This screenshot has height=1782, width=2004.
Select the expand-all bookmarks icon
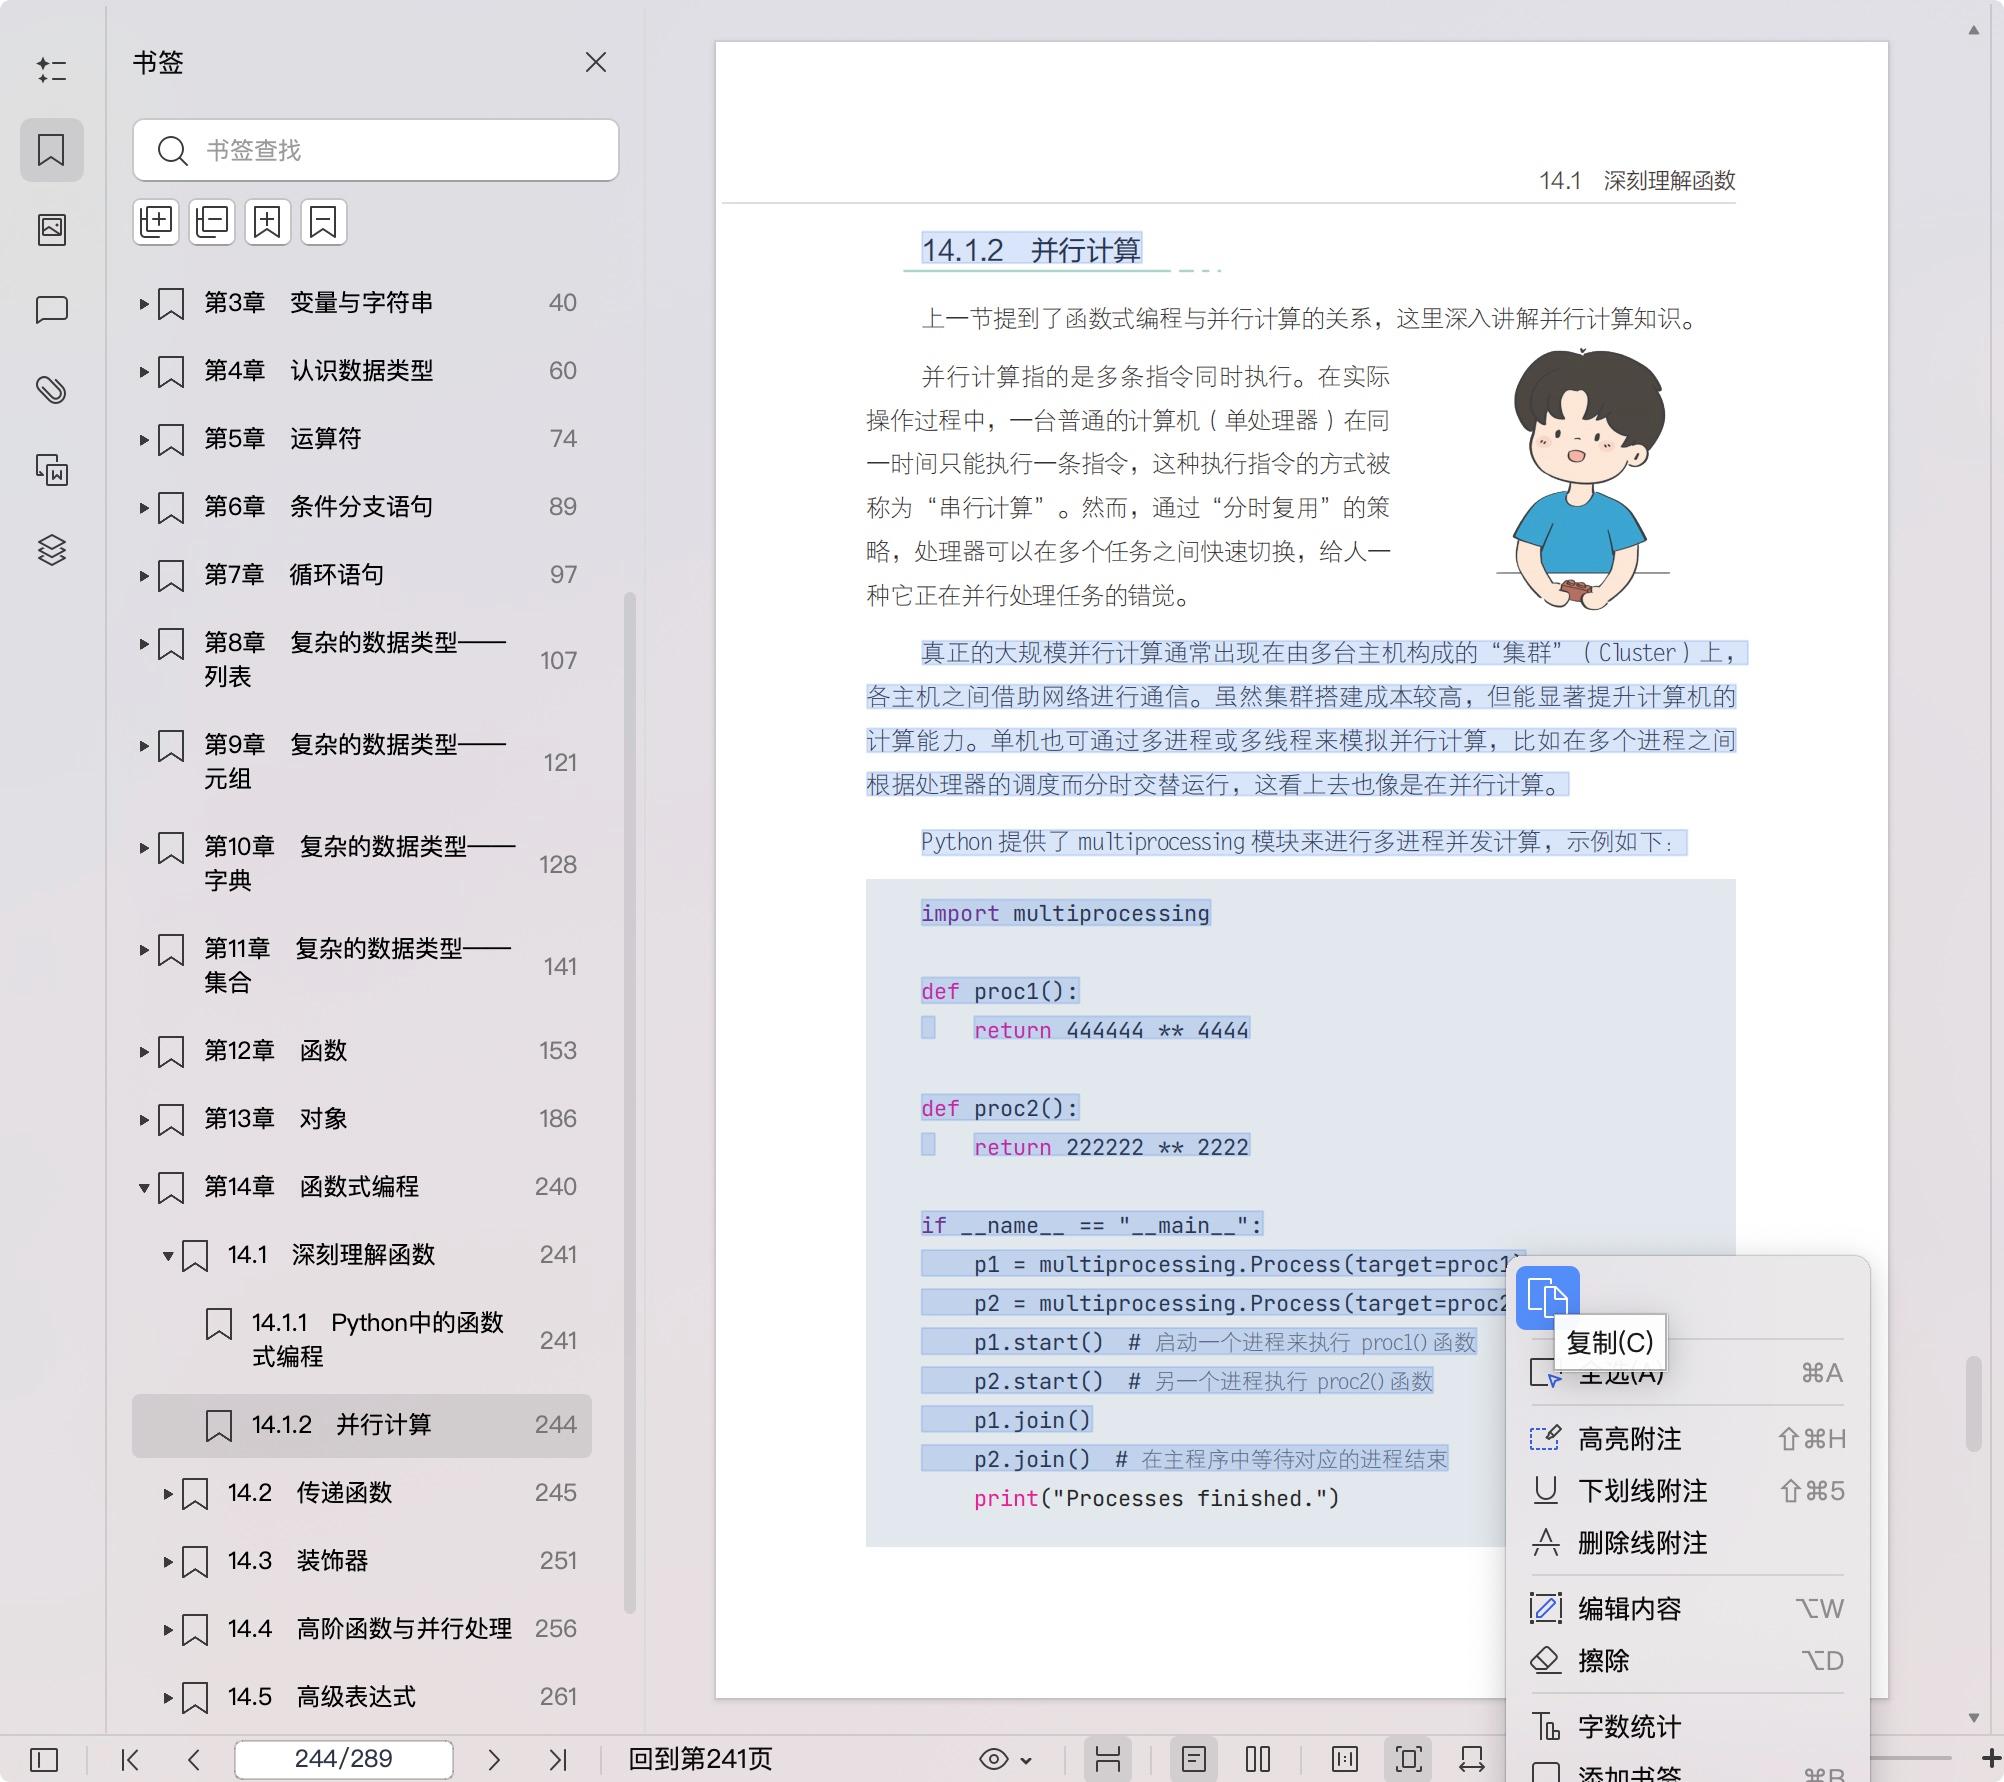point(156,222)
